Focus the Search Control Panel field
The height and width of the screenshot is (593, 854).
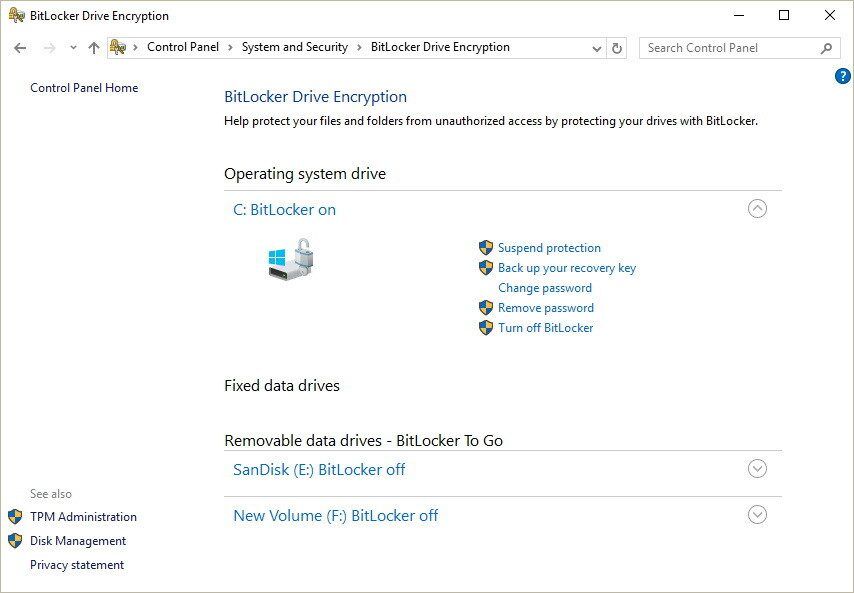tap(740, 48)
